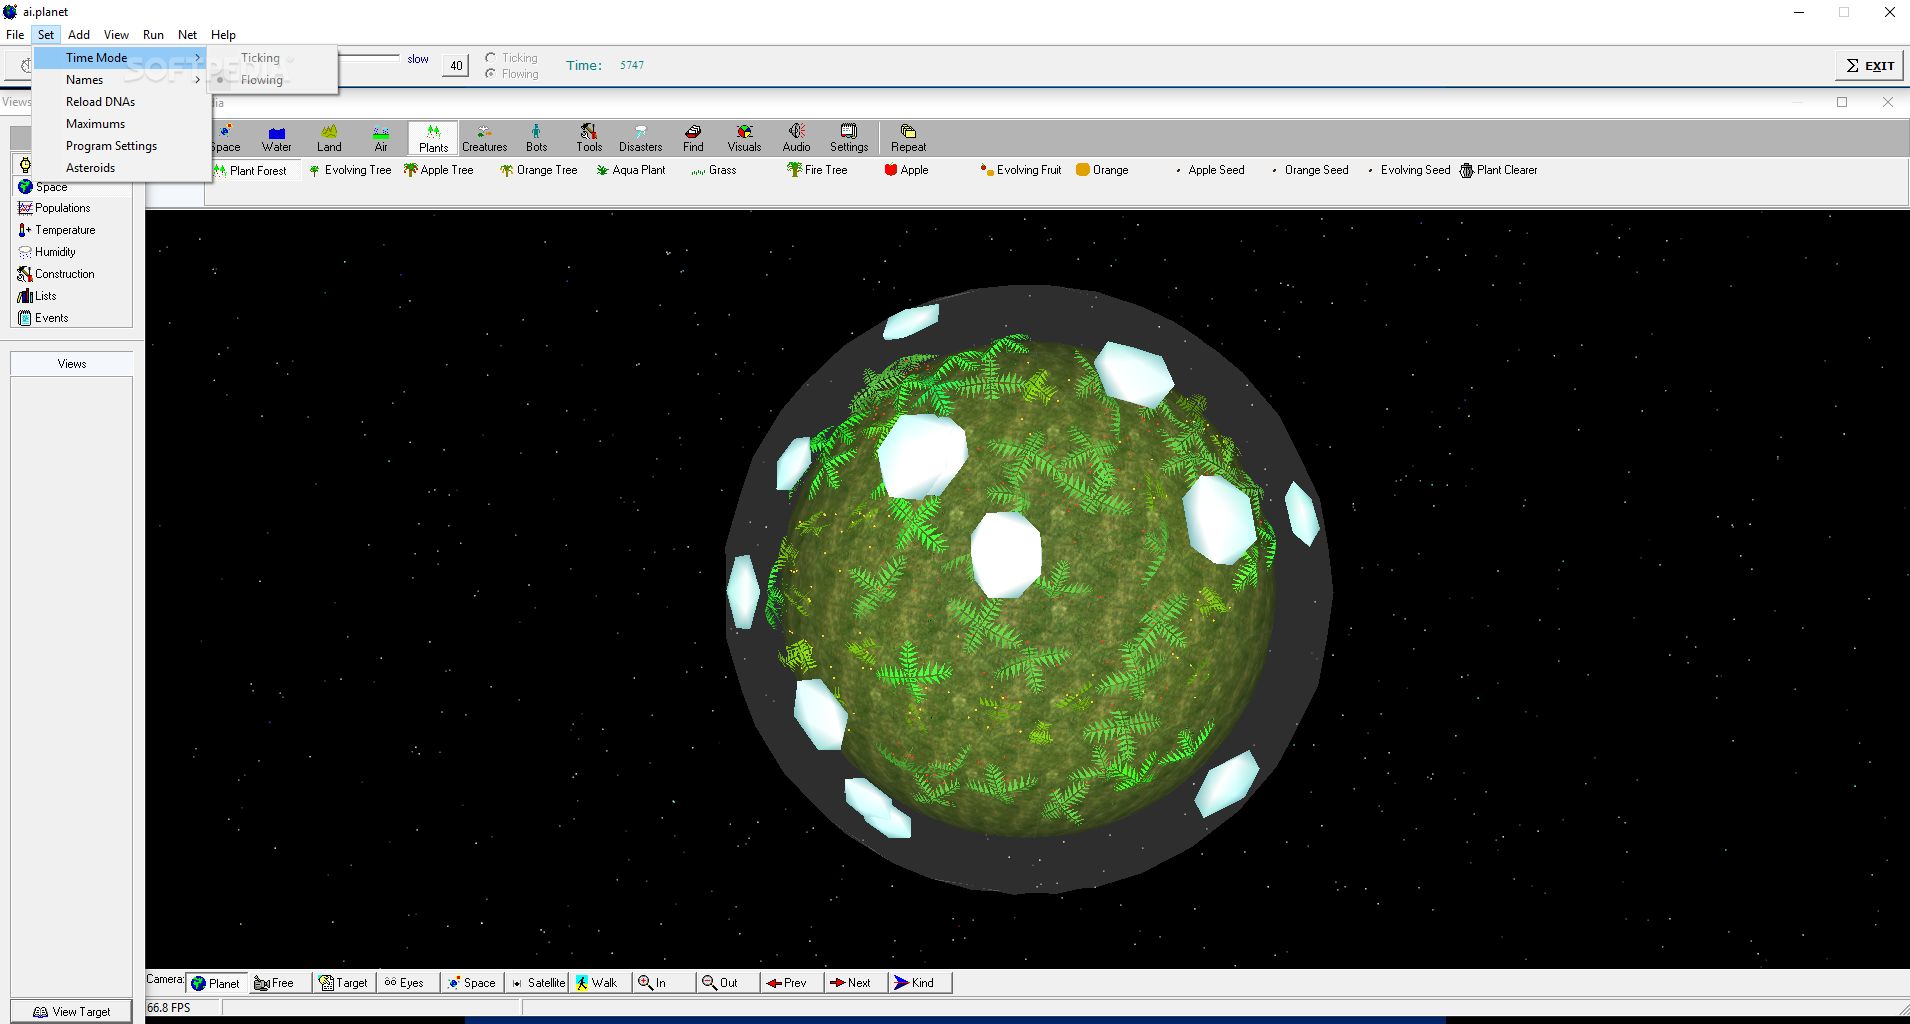Switch camera to Satellite mode
Viewport: 1910px width, 1024px height.
click(538, 983)
